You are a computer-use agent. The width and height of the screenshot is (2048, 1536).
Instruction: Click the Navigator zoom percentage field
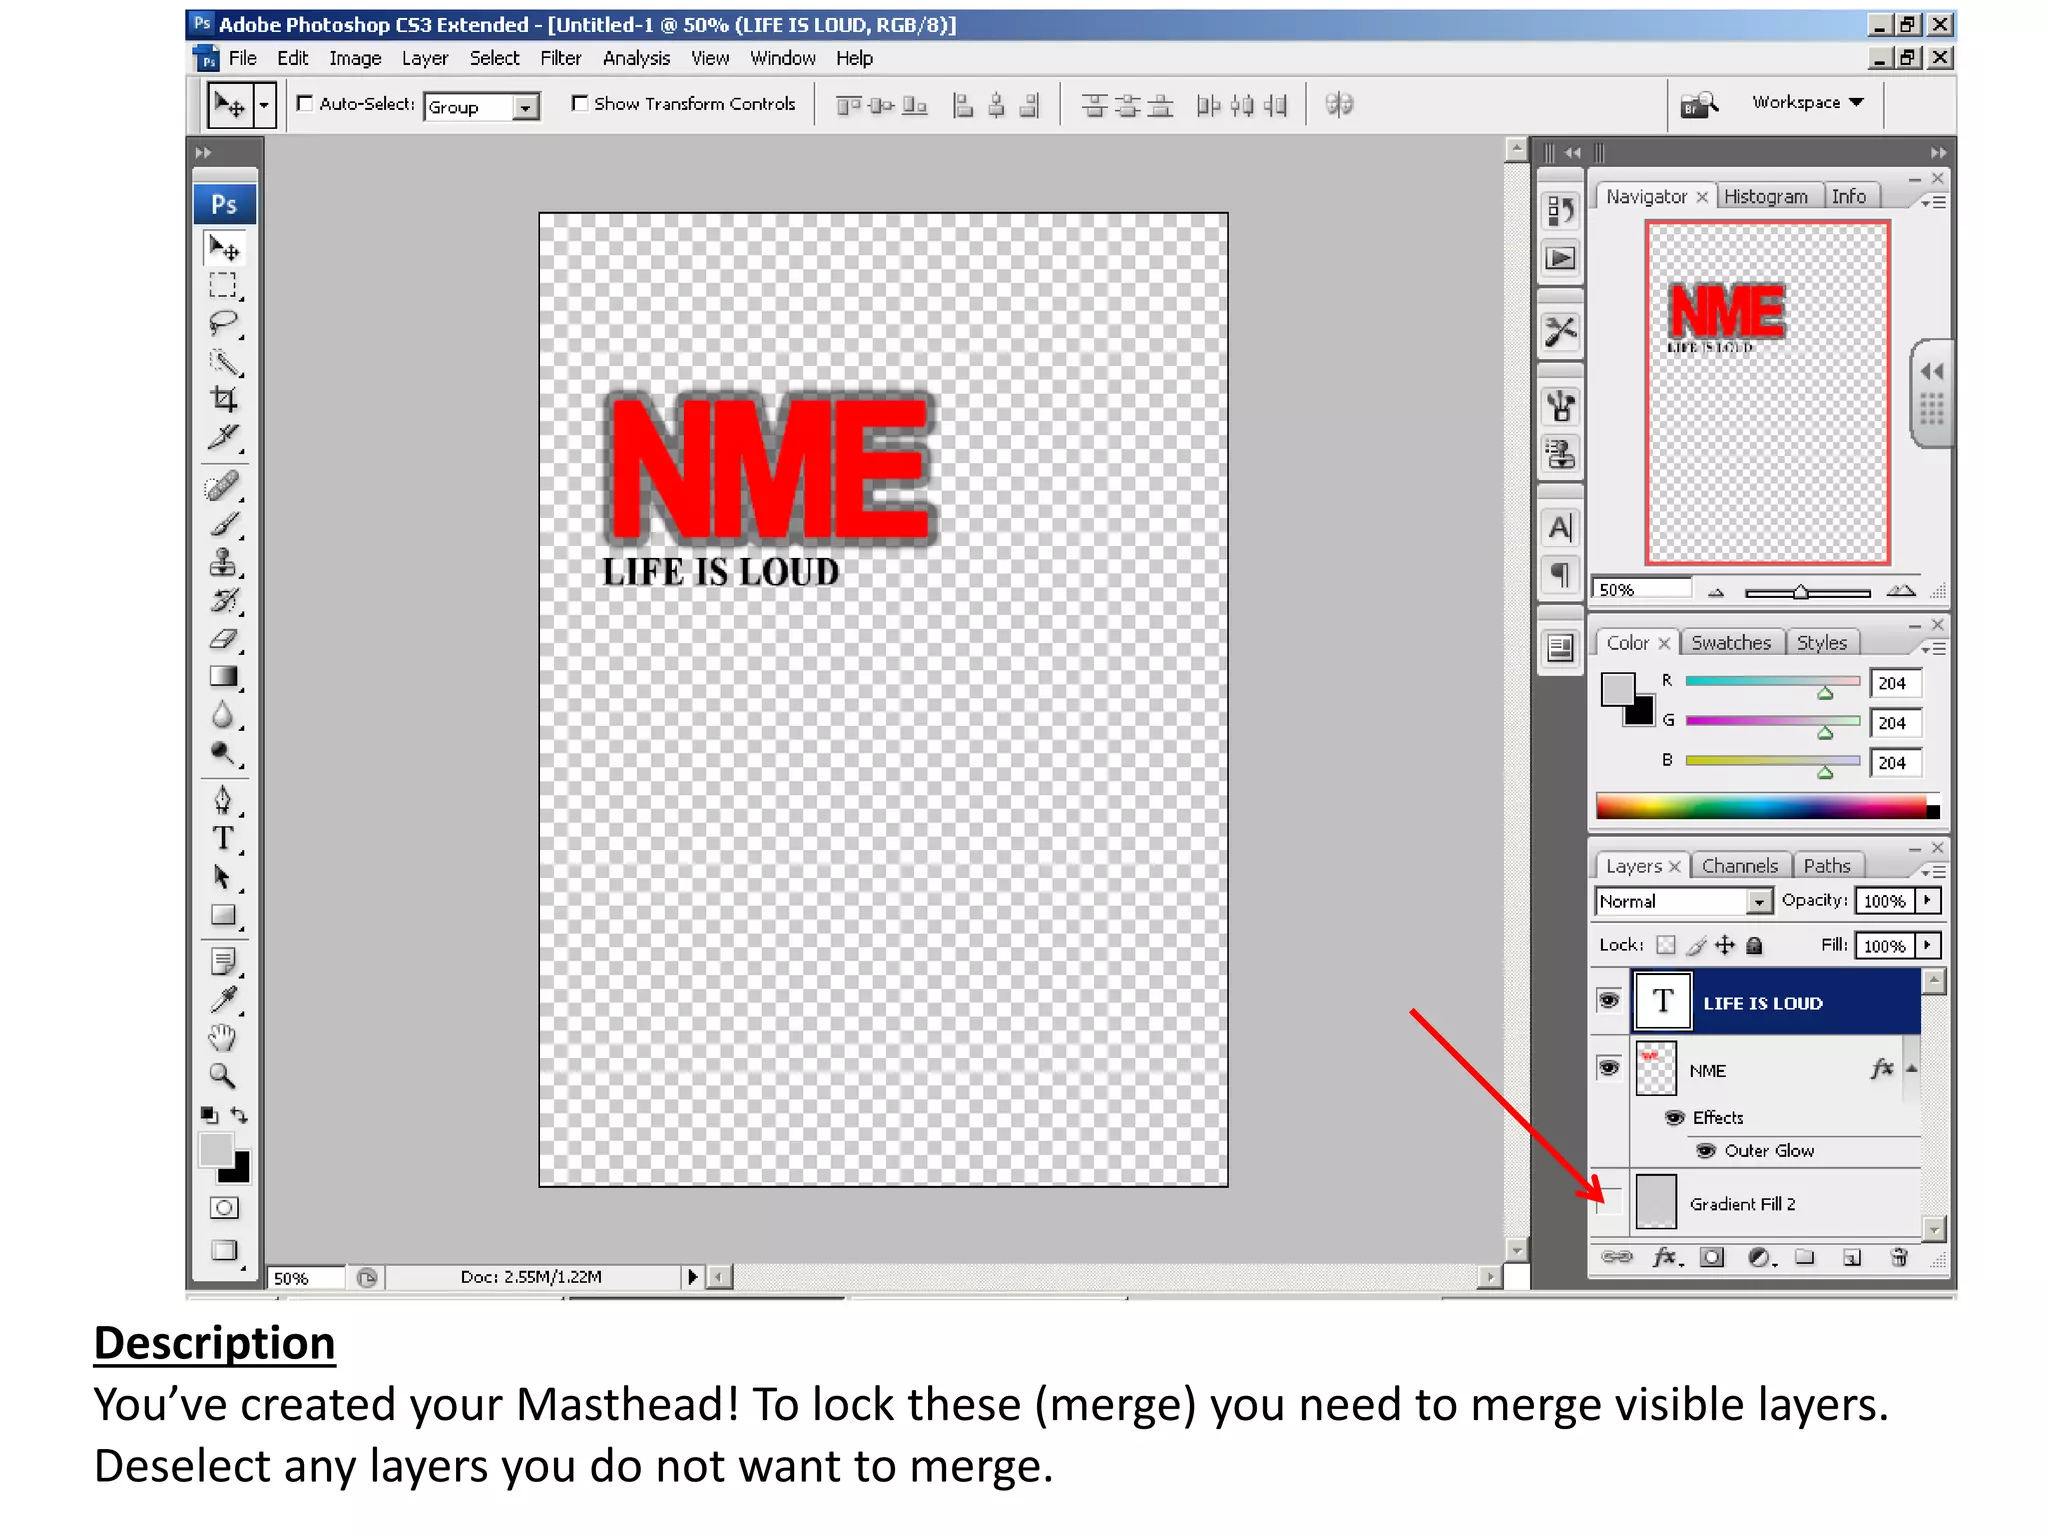click(x=1641, y=590)
